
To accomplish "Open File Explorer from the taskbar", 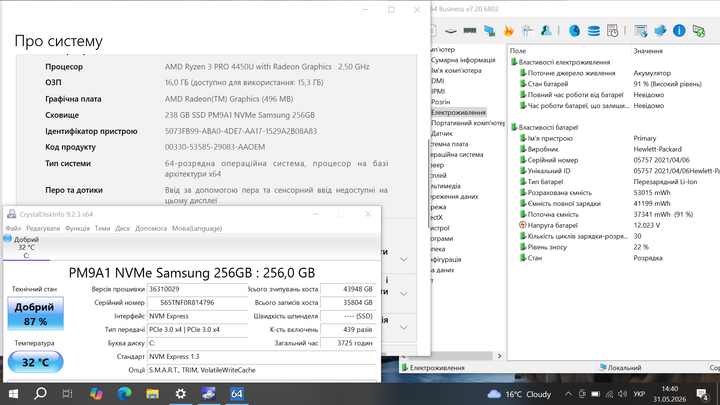I will point(152,394).
